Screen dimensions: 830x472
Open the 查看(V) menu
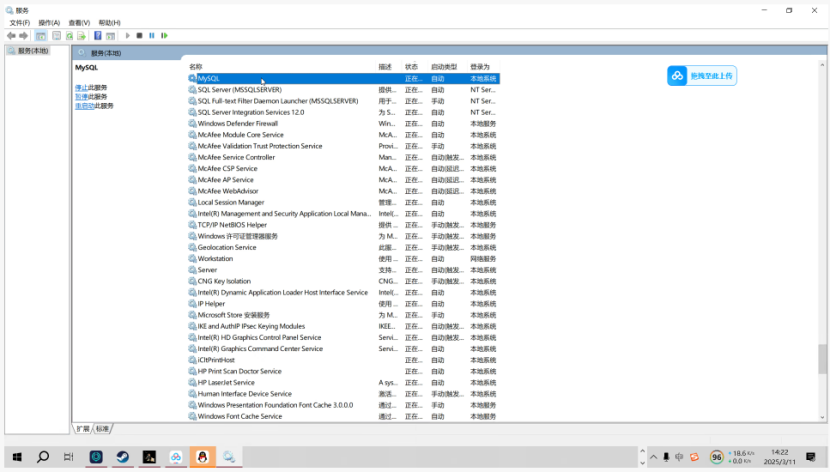79,23
